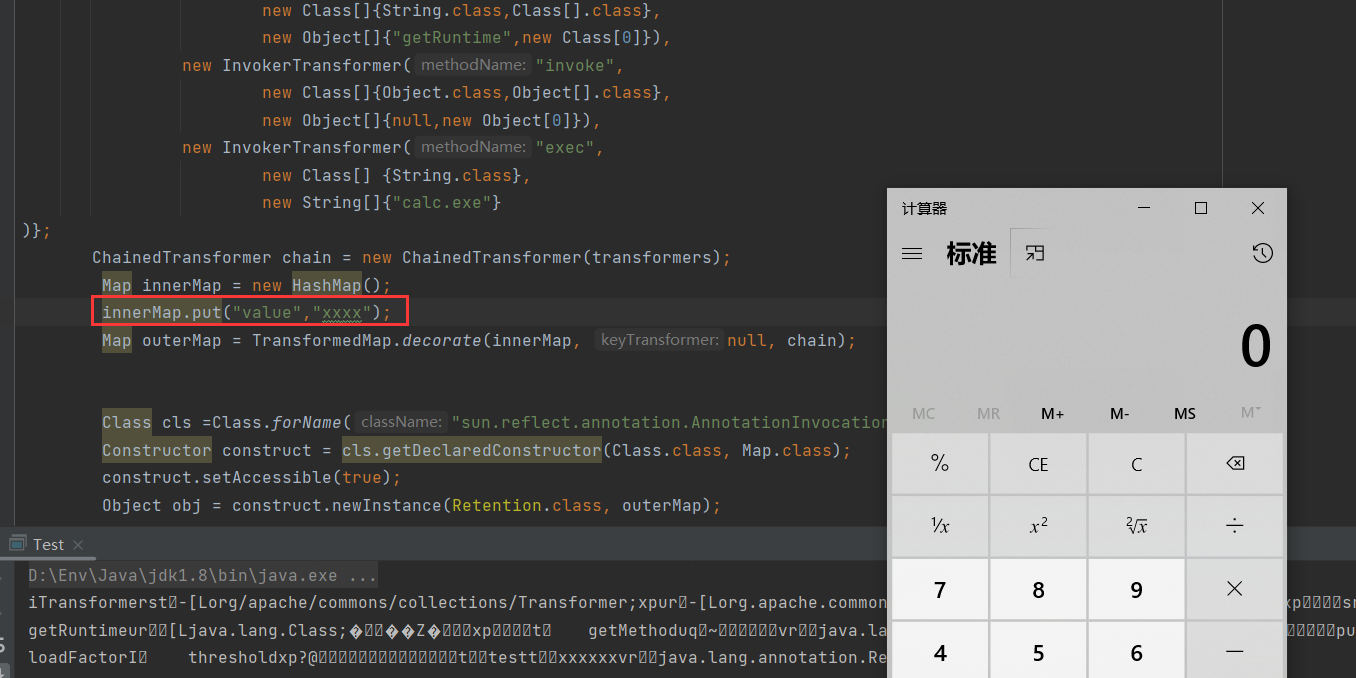This screenshot has height=678, width=1356.
Task: Click the java.exe console output path line
Action: tap(203, 576)
